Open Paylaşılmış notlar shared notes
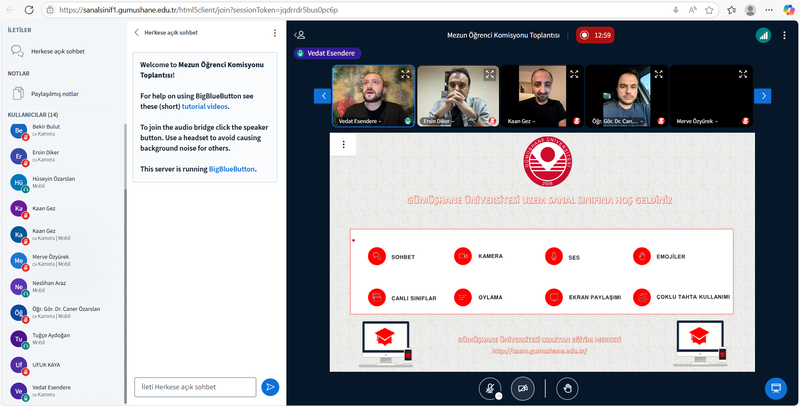The width and height of the screenshot is (800, 406). pos(63,94)
